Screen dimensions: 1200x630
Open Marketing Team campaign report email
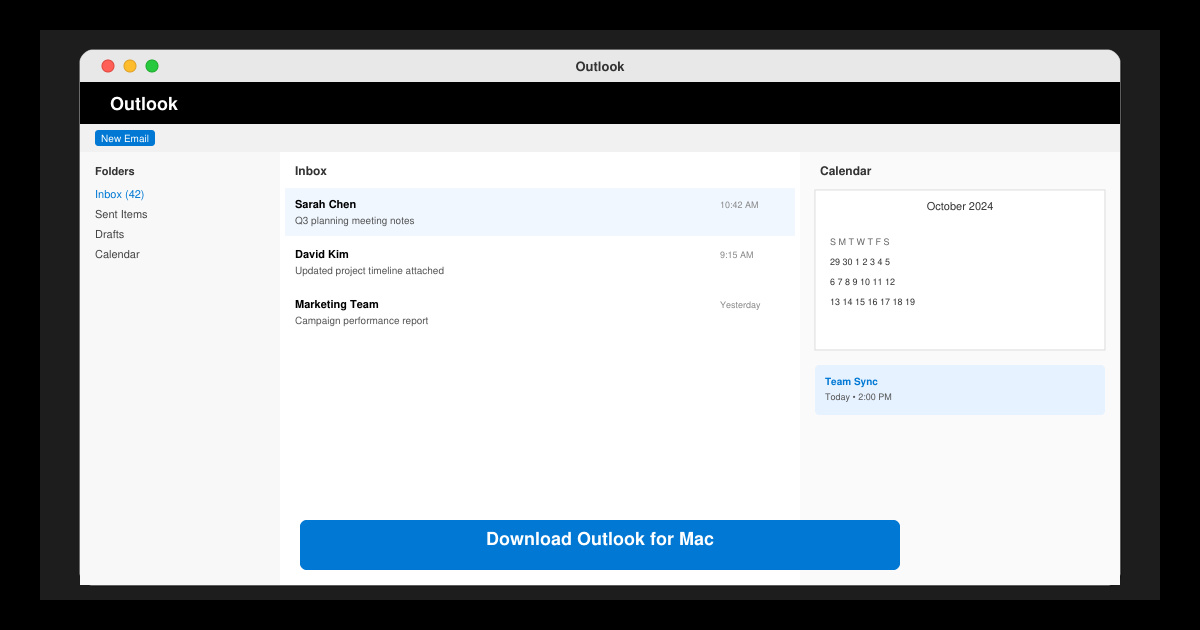tap(540, 312)
